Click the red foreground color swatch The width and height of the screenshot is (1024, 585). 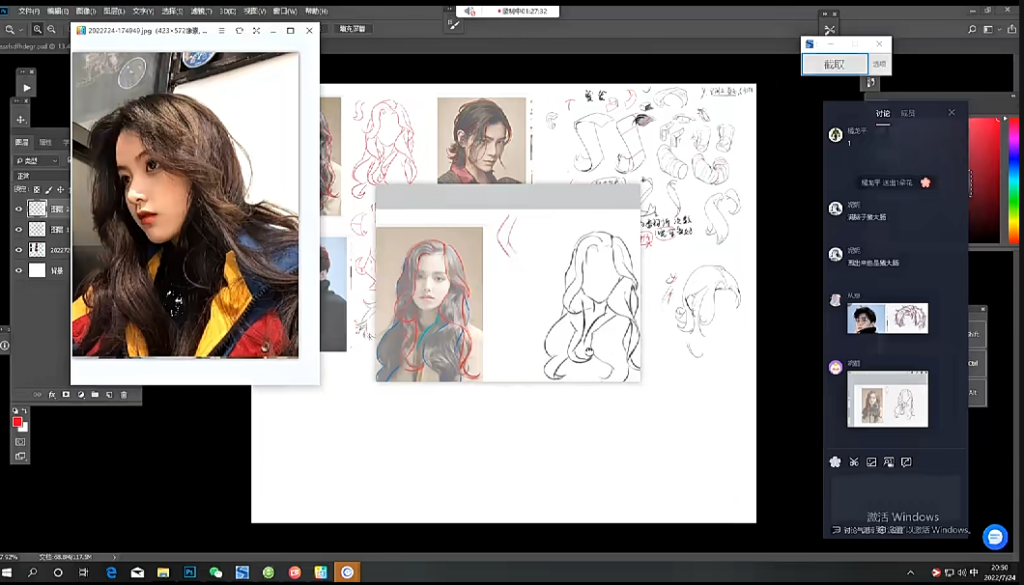tap(17, 422)
